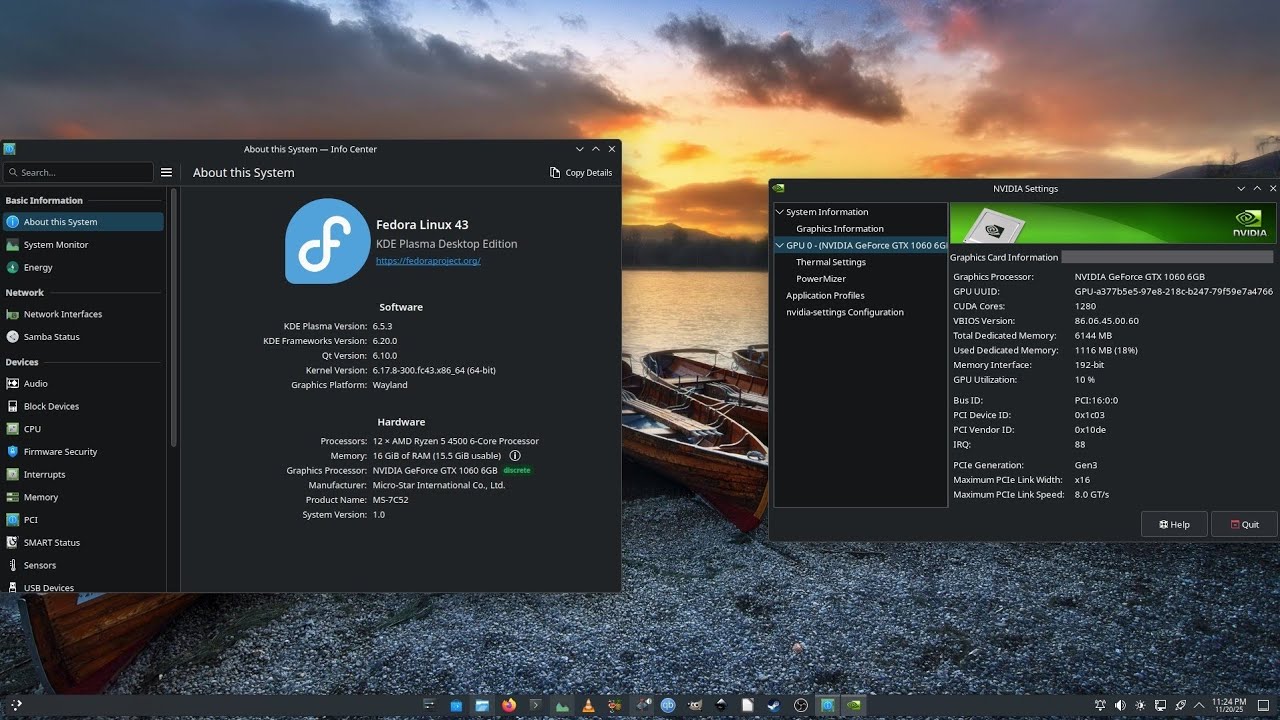Click the discrete GPU badge
Image resolution: width=1280 pixels, height=720 pixels.
tap(517, 470)
